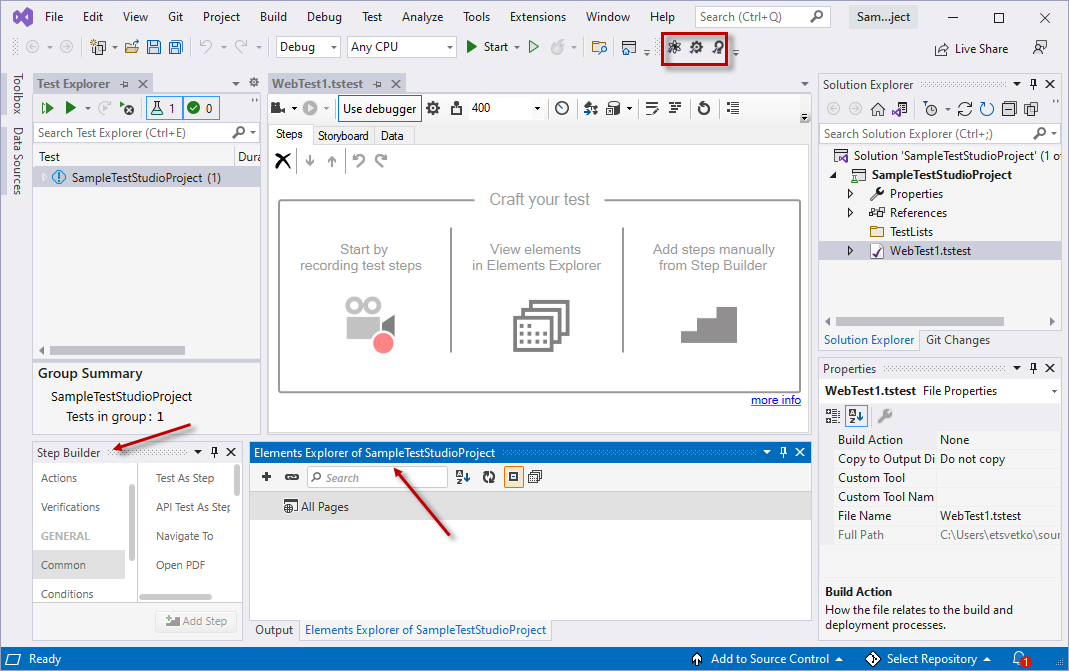The width and height of the screenshot is (1069, 671).
Task: Toggle auto-hide pin on Solution Explorer
Action: [x=1034, y=84]
